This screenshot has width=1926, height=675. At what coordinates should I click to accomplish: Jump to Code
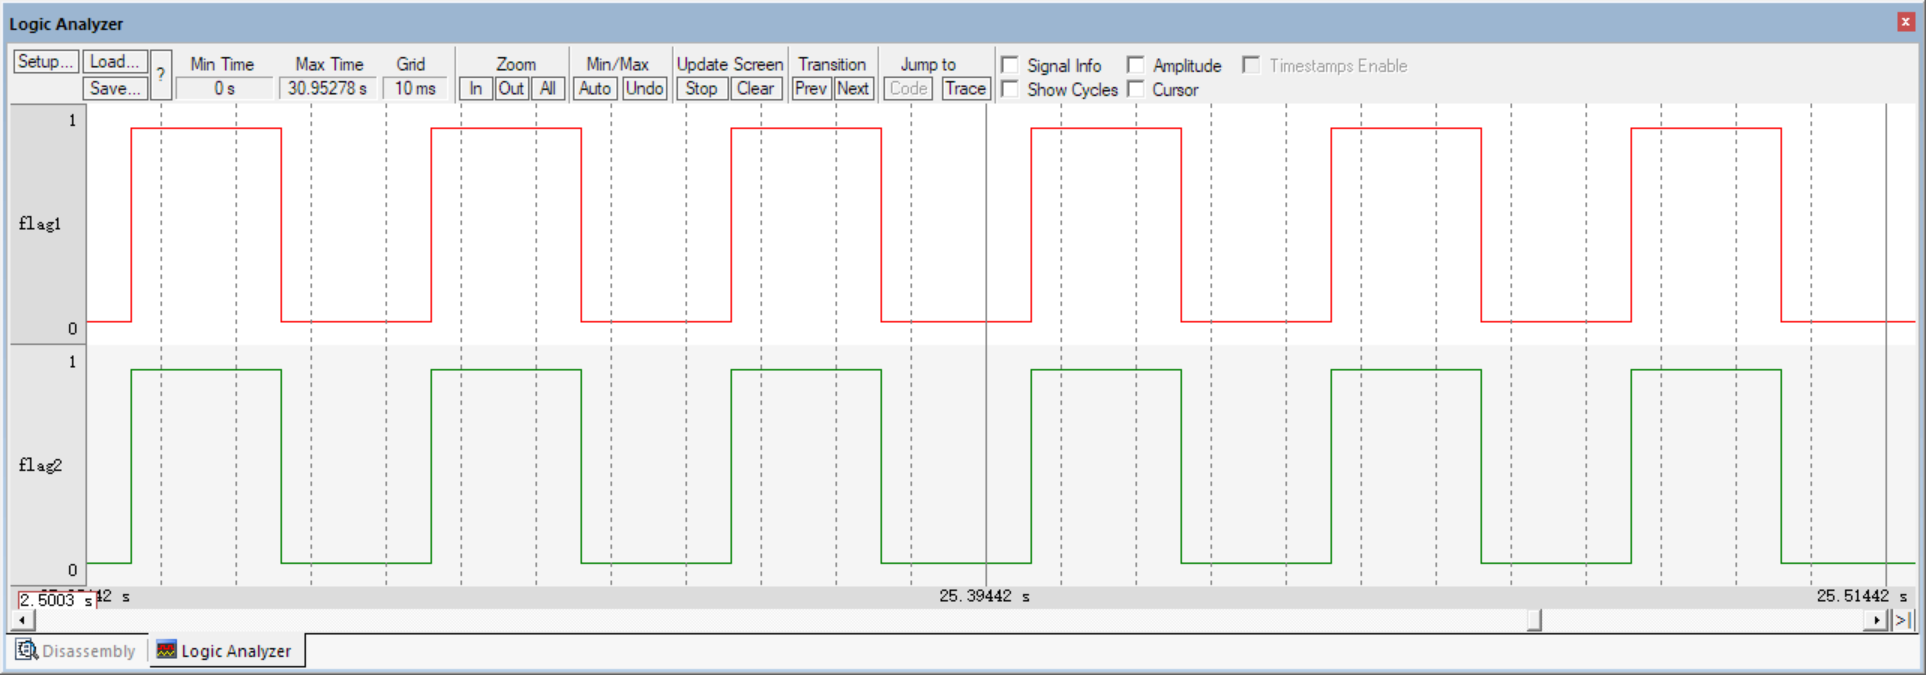click(x=908, y=89)
